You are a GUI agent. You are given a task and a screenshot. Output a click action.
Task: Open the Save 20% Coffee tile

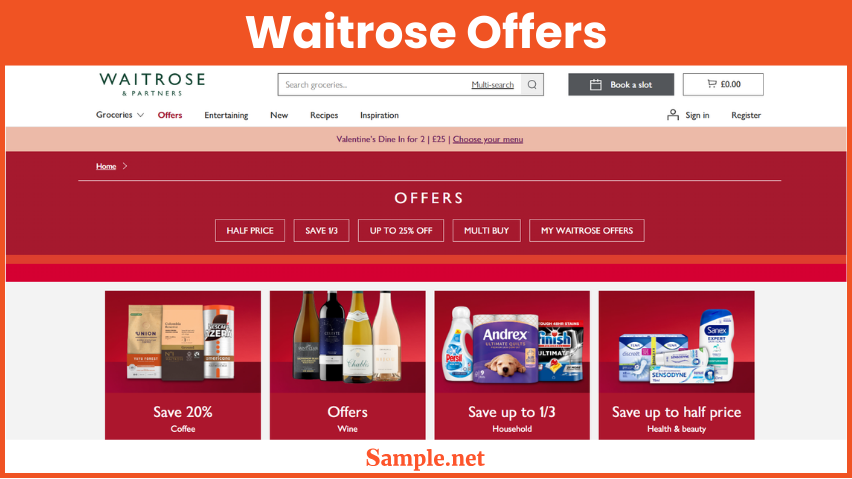coord(183,365)
